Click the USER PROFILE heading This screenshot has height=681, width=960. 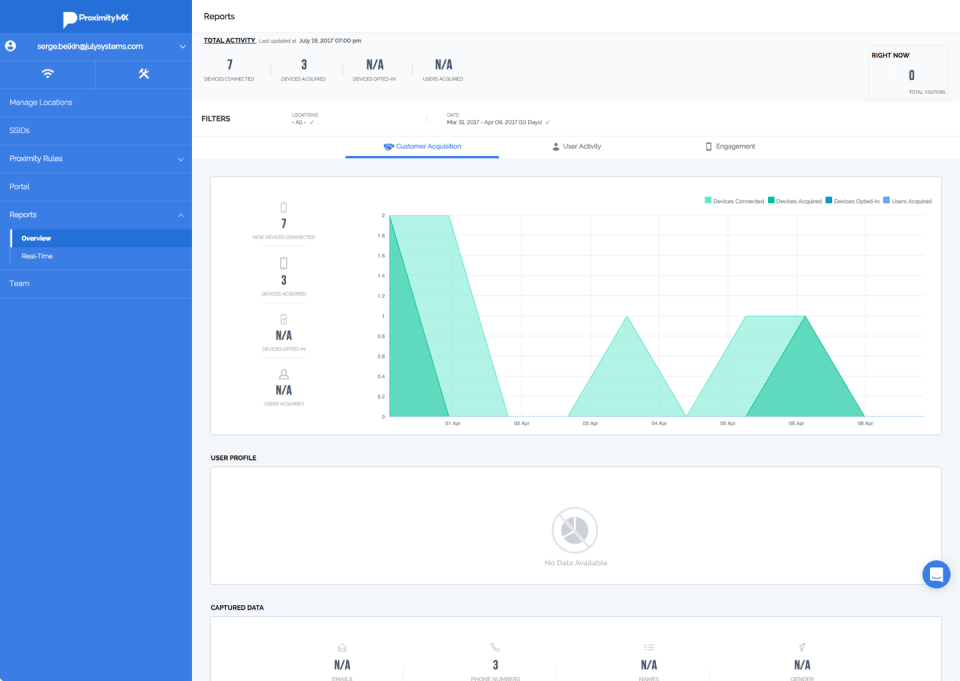233,458
